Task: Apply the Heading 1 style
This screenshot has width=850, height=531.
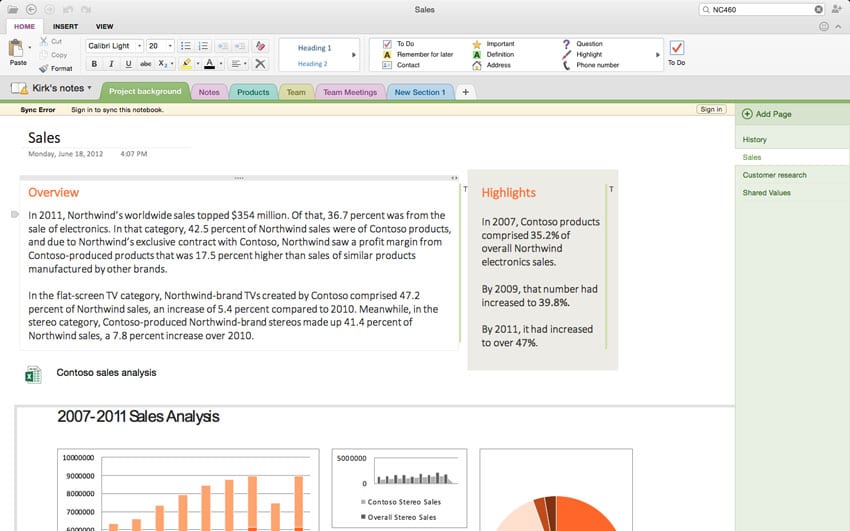Action: point(314,48)
